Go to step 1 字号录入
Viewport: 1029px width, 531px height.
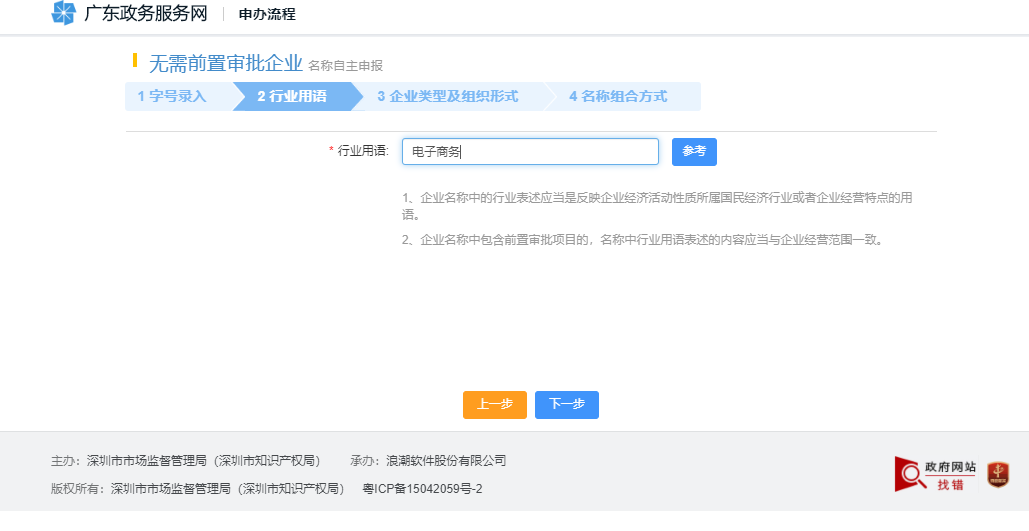click(172, 96)
